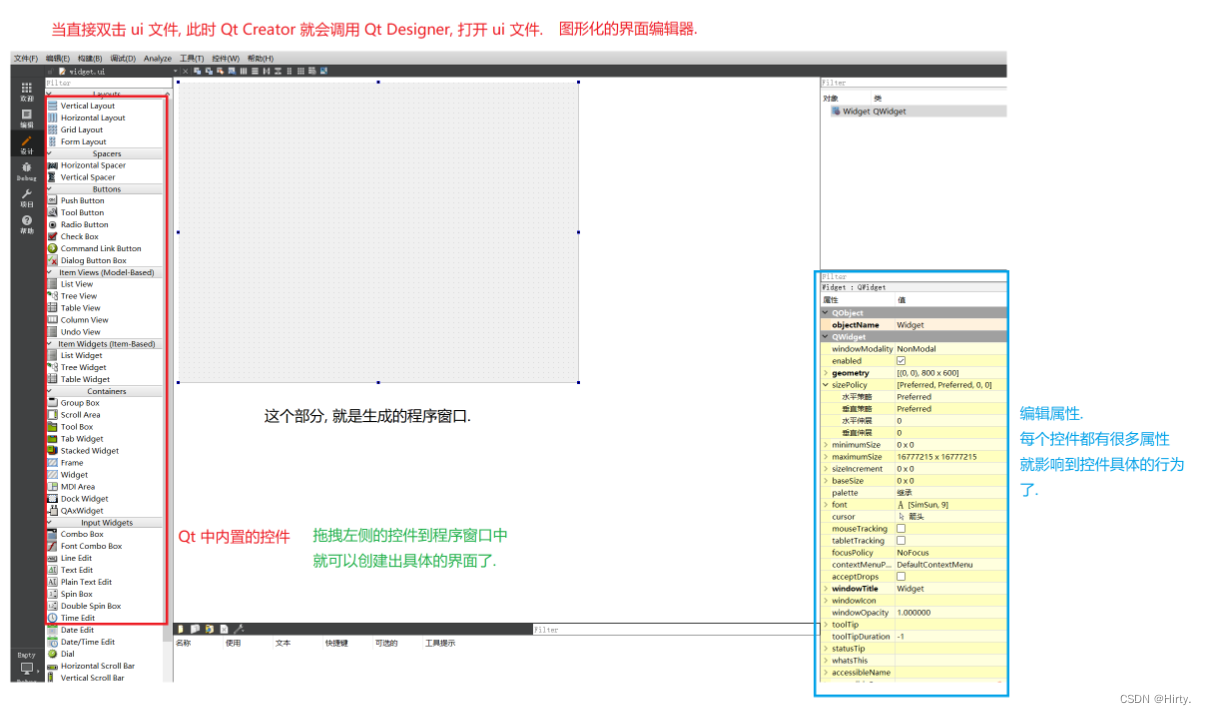Toggle the tabletTracking checkbox
Image resolution: width=1206 pixels, height=715 pixels.
901,541
